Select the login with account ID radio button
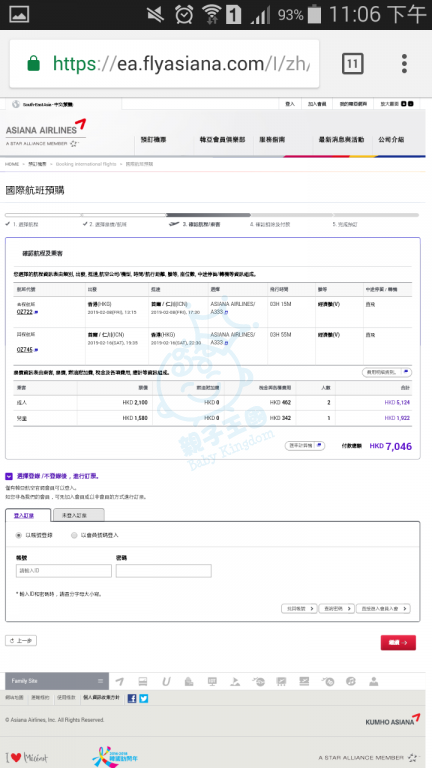This screenshot has height=768, width=432. (x=19, y=535)
